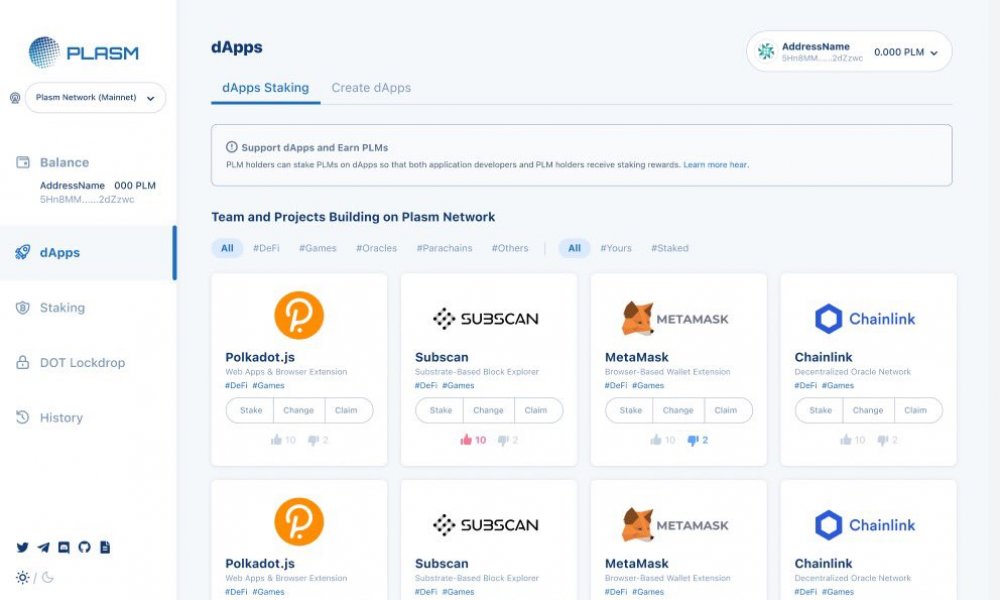
Task: Filter projects by #Oracles
Action: (376, 248)
